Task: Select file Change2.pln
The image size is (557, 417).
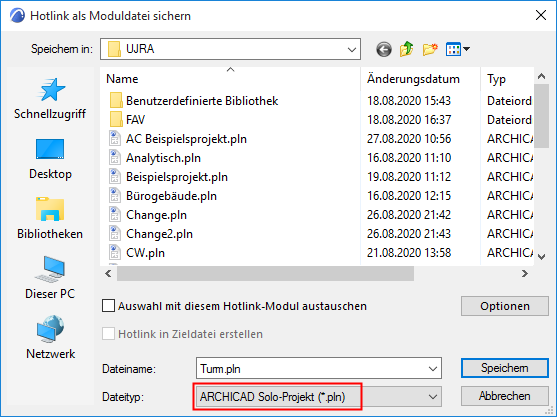Action: (x=151, y=234)
